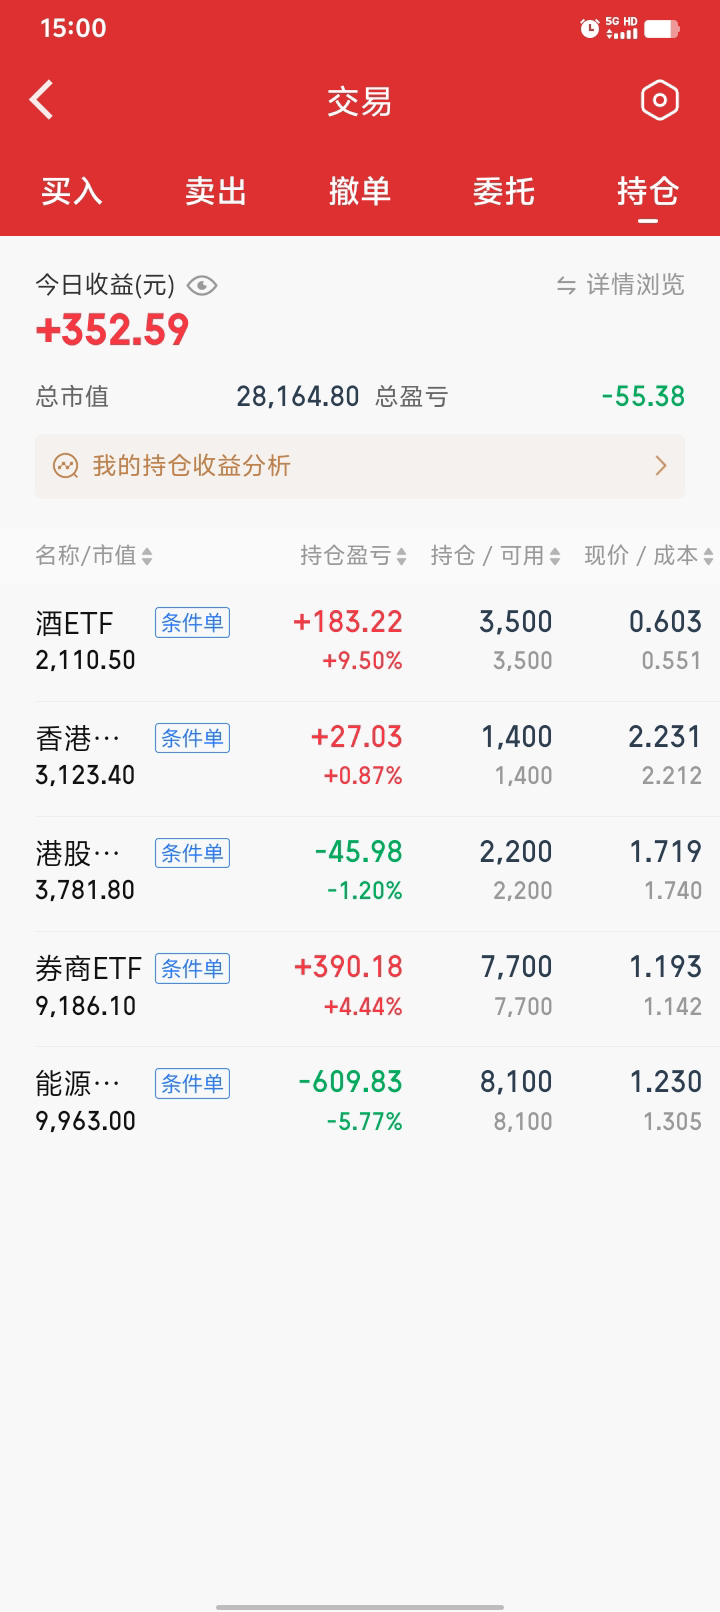This screenshot has width=720, height=1612.
Task: Tap the back arrow icon
Action: tap(42, 100)
